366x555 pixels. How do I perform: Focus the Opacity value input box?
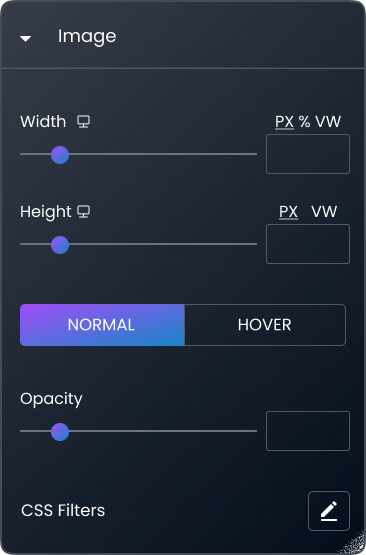308,431
